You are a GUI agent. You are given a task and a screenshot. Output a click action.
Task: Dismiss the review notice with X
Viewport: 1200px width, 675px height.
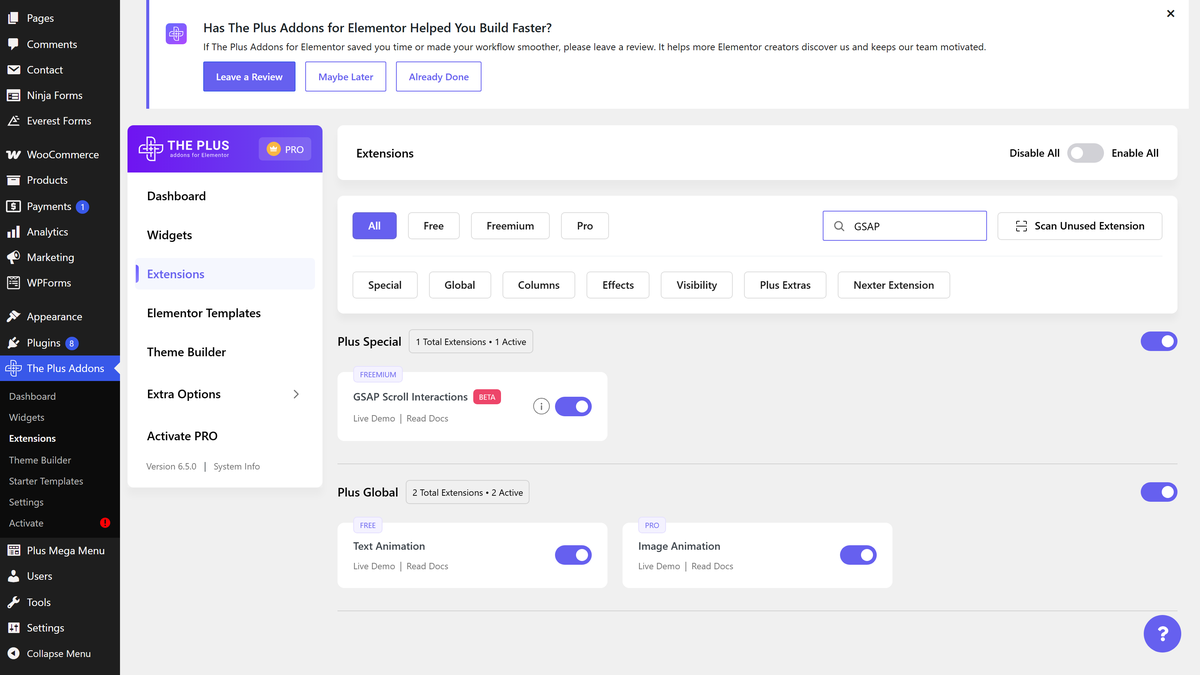click(1171, 14)
